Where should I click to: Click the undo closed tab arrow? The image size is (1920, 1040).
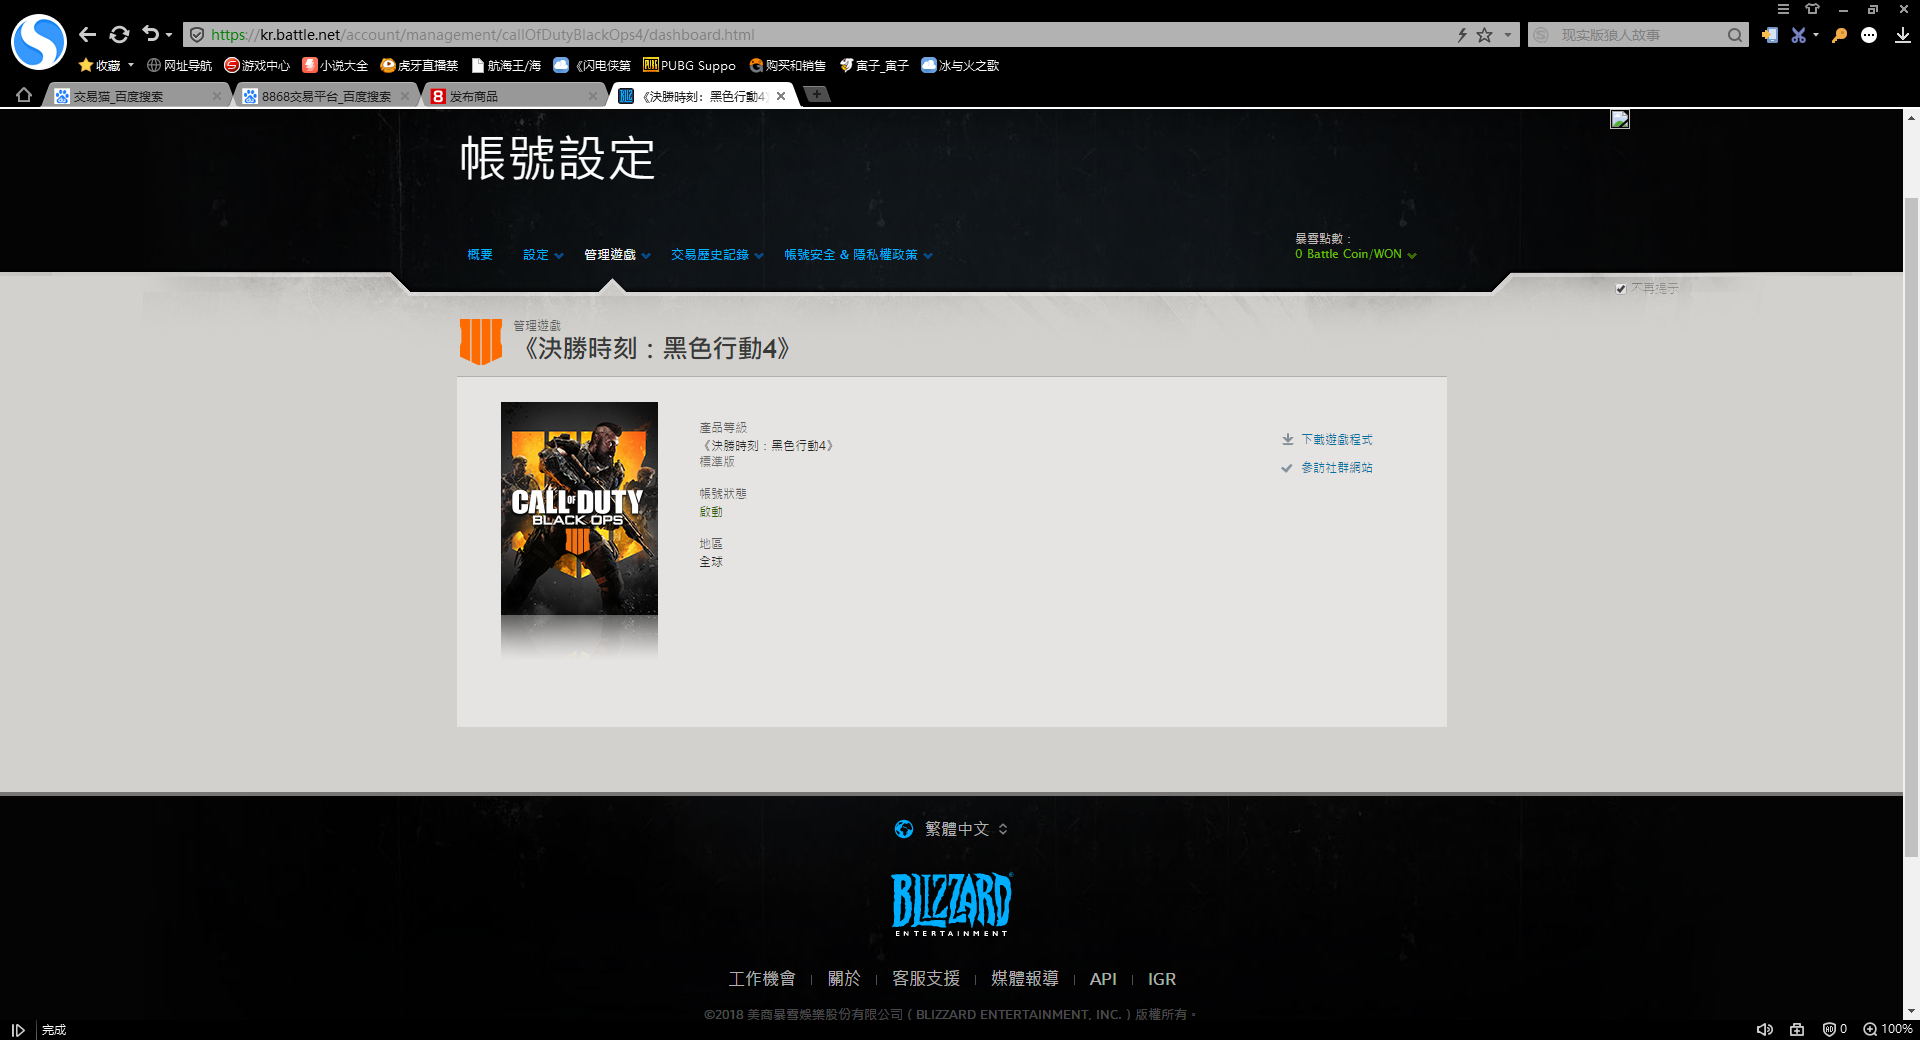pyautogui.click(x=150, y=34)
